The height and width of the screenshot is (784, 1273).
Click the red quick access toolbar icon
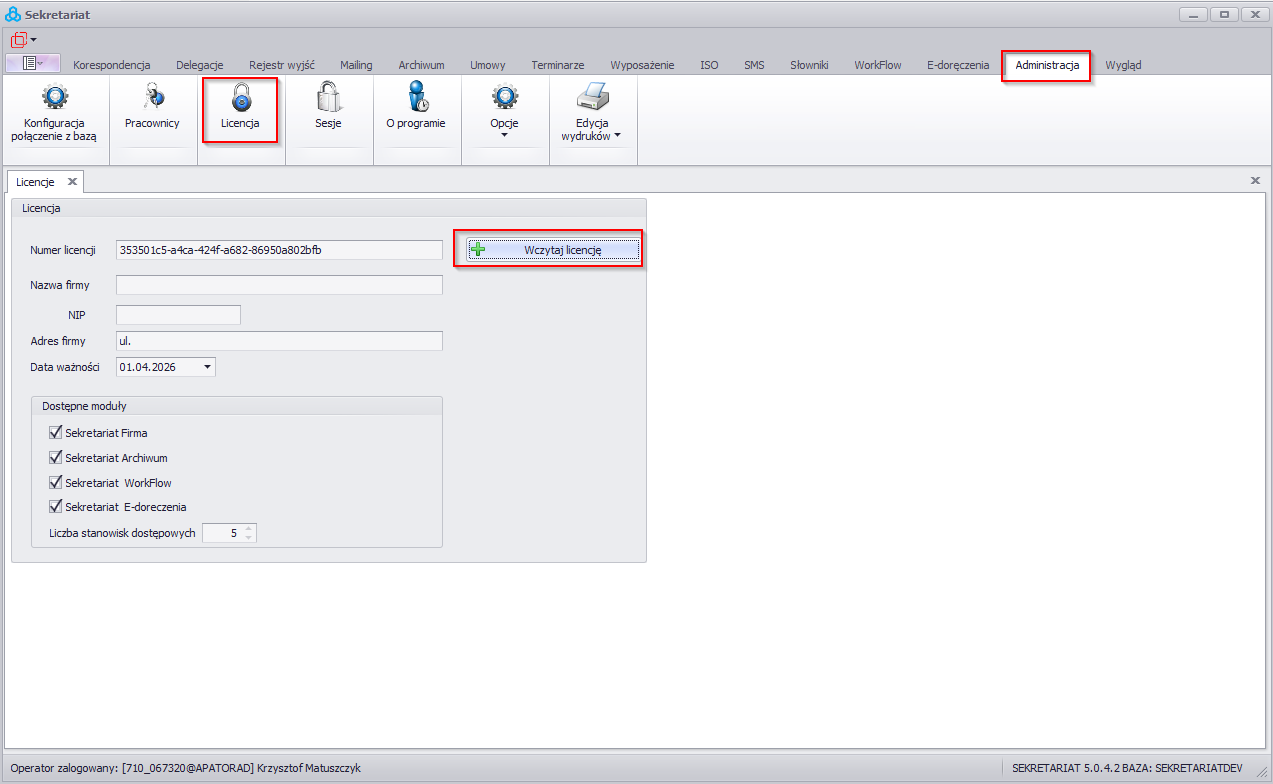pos(19,40)
